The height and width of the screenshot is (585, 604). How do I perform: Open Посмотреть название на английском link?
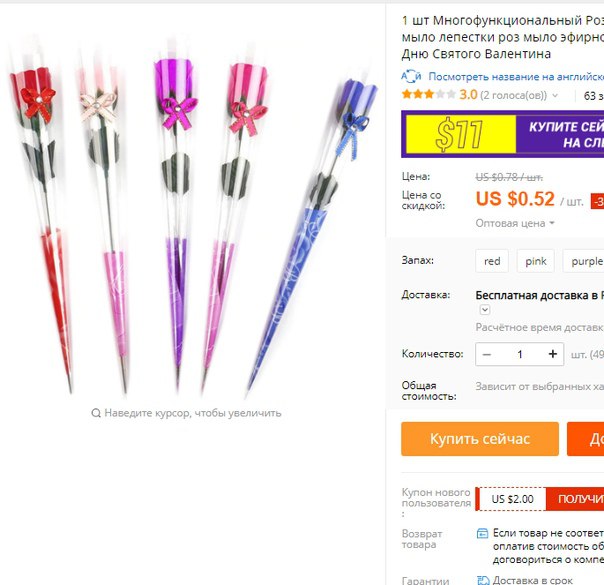pyautogui.click(x=516, y=77)
